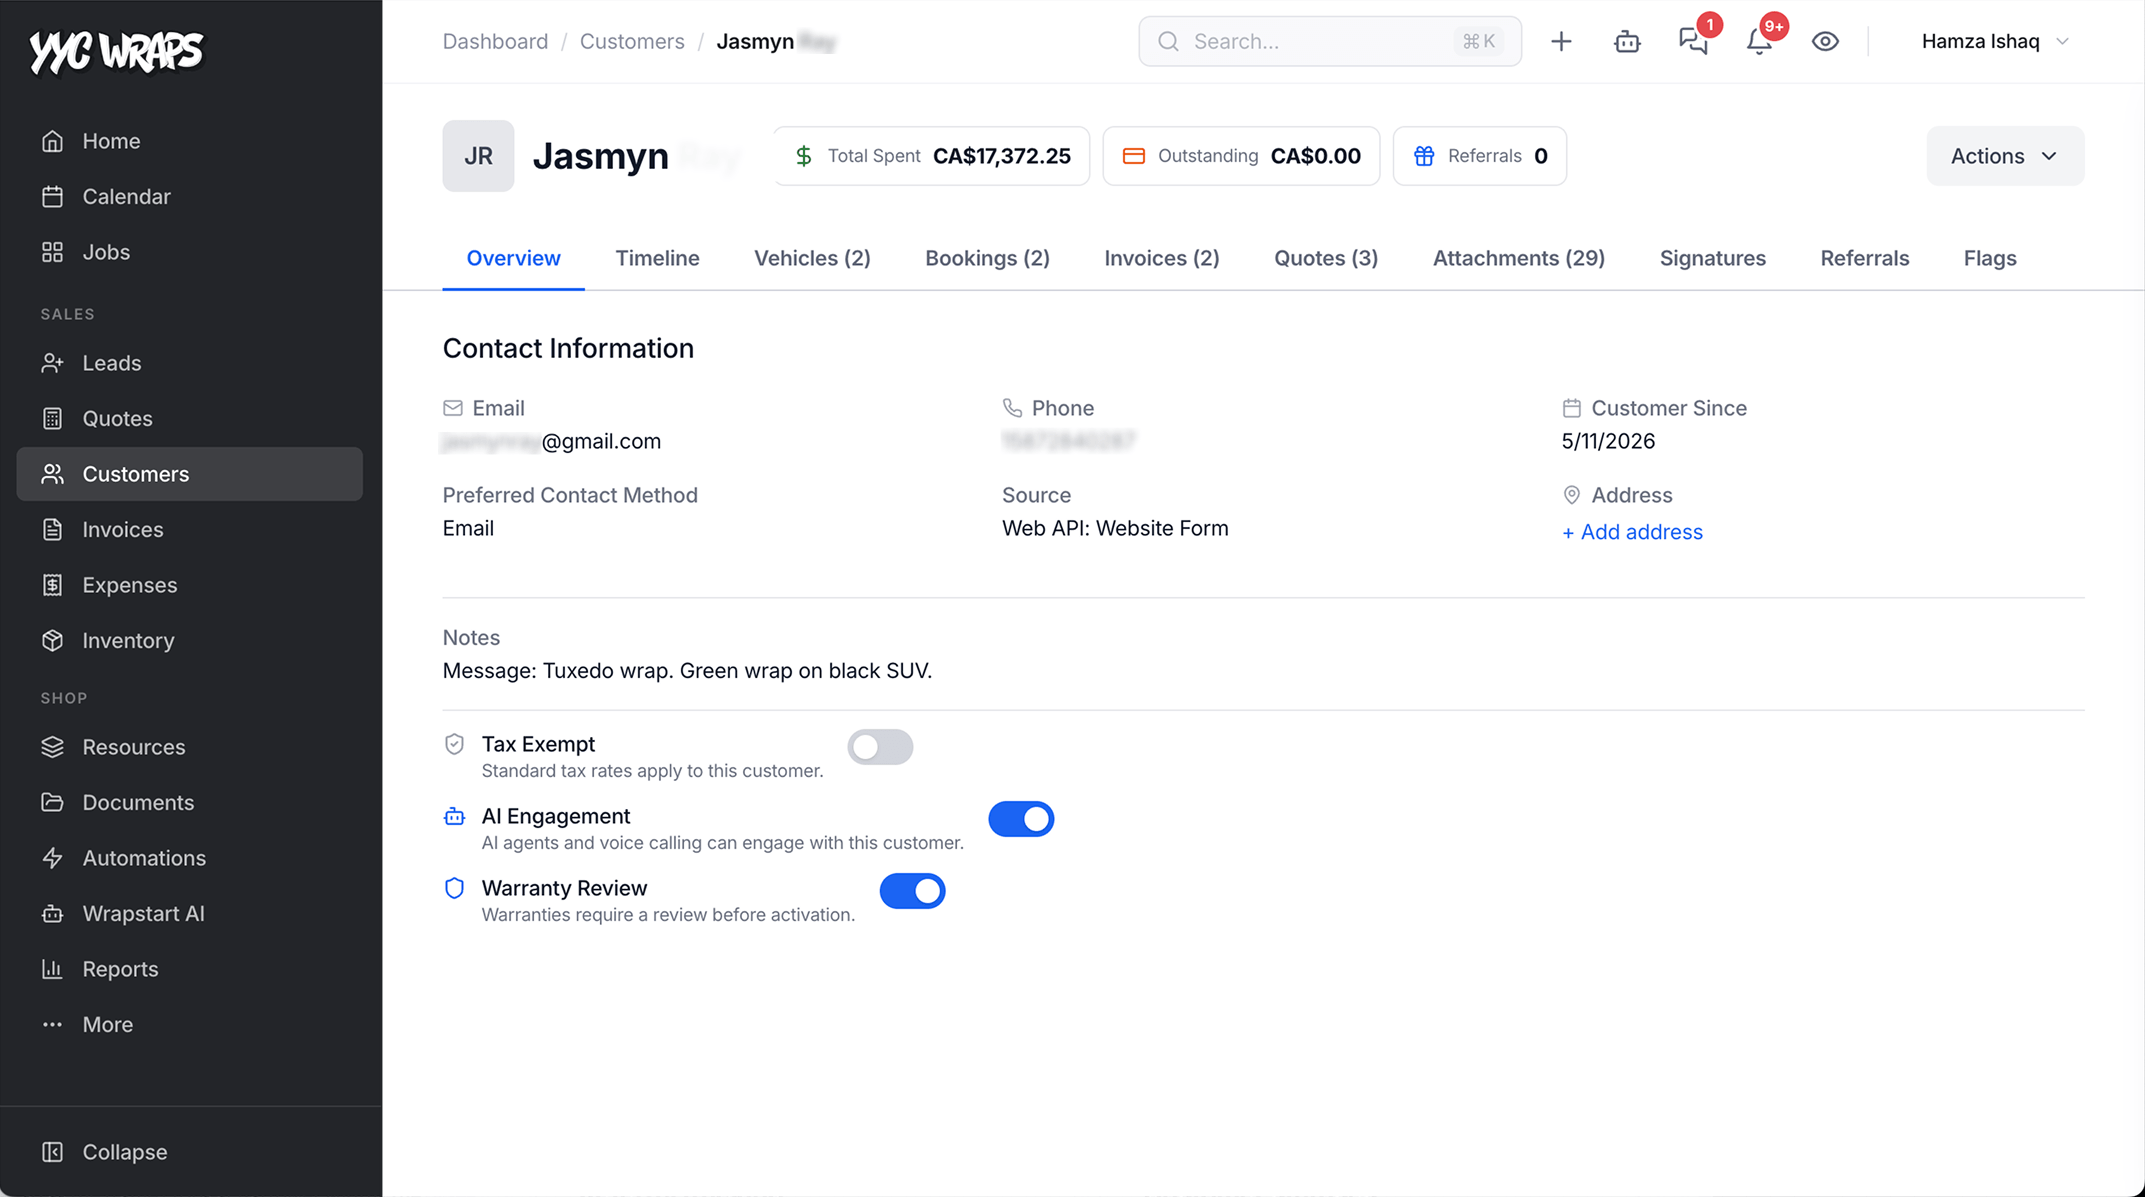Open the Quotes (3) tab
The image size is (2145, 1197).
[x=1326, y=258]
